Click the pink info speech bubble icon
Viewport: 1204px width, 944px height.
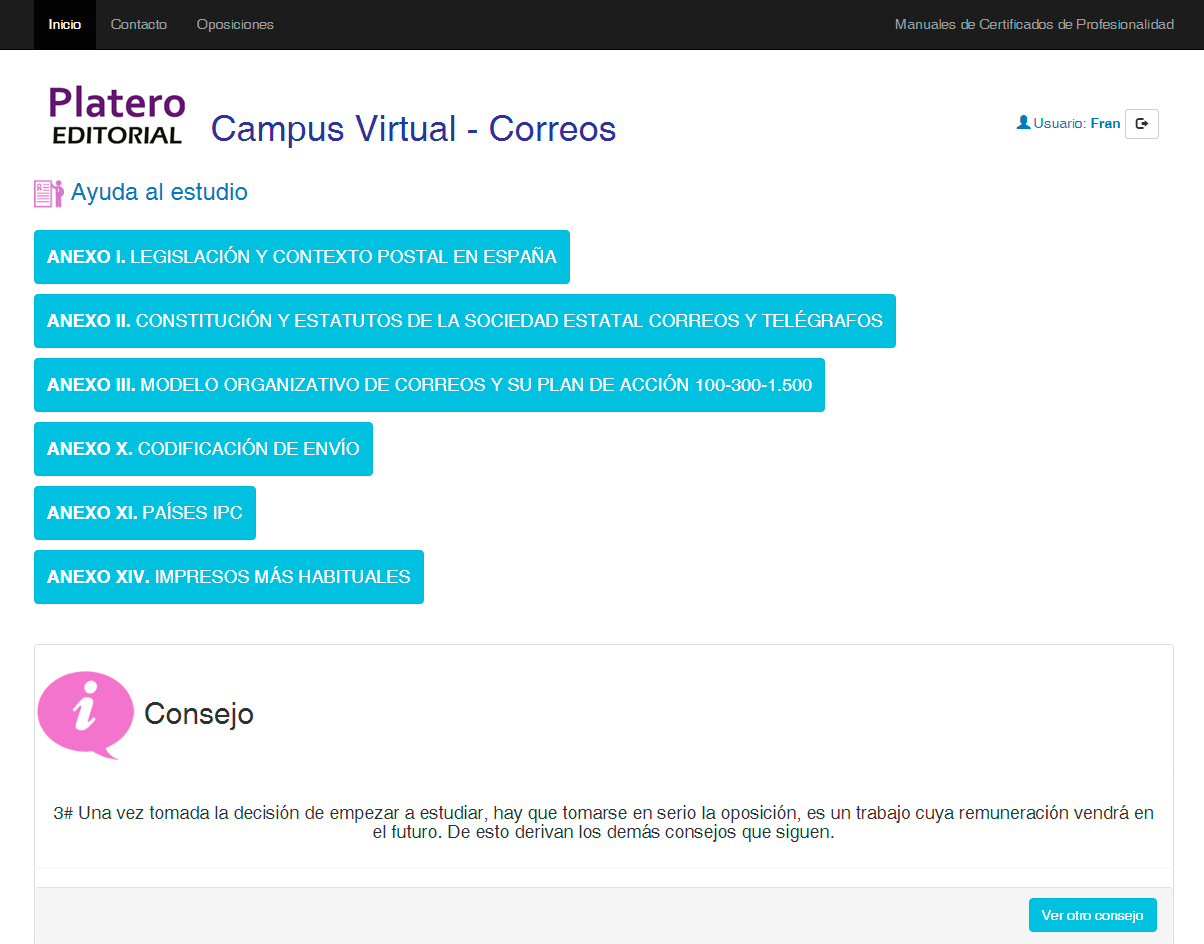[85, 715]
